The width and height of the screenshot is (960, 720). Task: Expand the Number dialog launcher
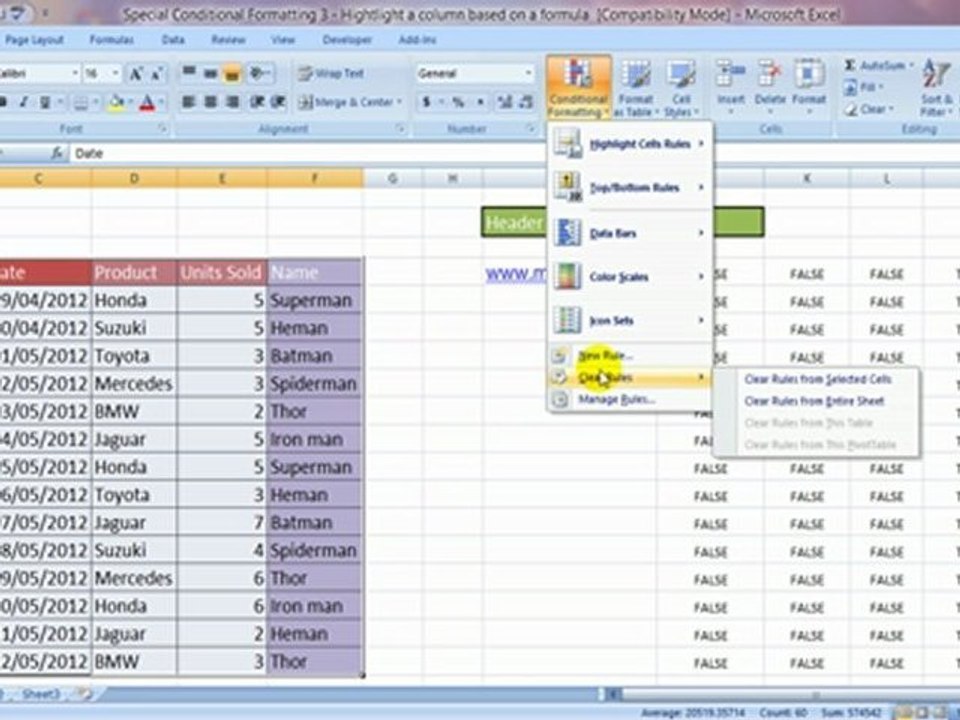530,129
